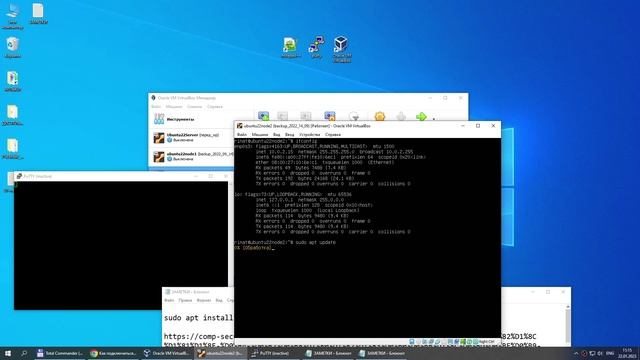Click the ubuntu22node2 VM window title icon
Viewport: 640px width, 360px height.
click(x=240, y=126)
